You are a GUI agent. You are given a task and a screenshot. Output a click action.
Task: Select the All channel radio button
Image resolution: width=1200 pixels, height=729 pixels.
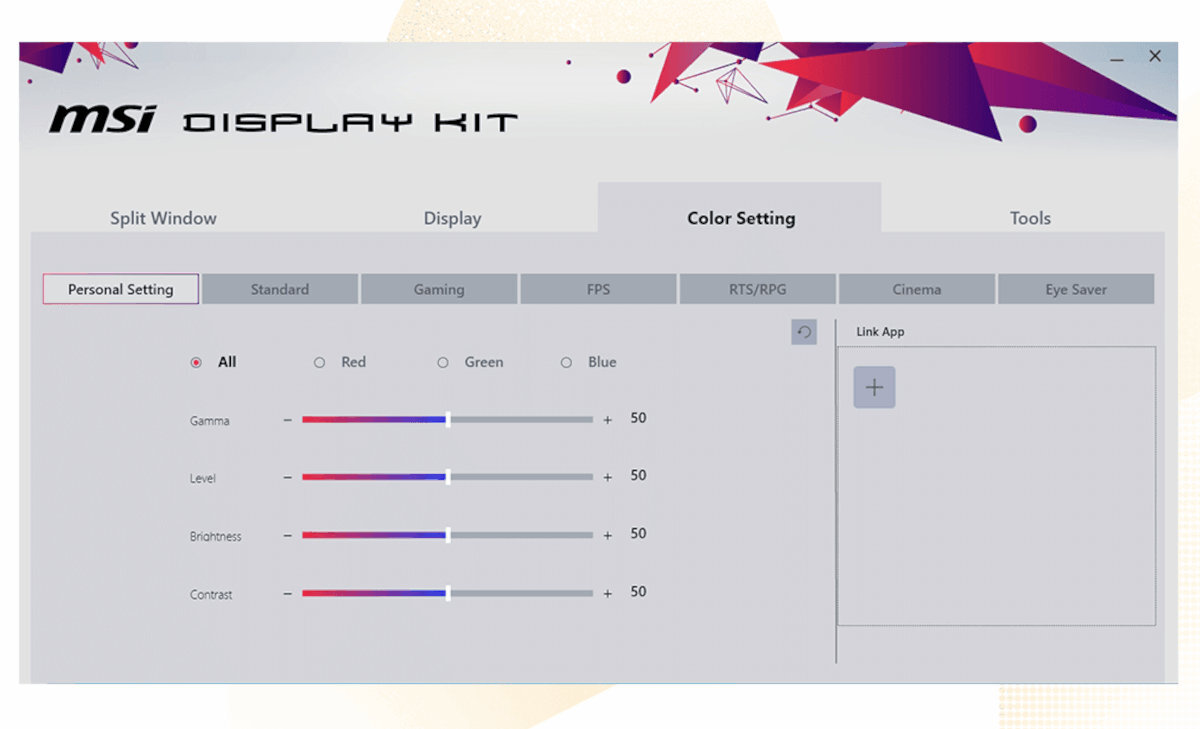(x=196, y=363)
